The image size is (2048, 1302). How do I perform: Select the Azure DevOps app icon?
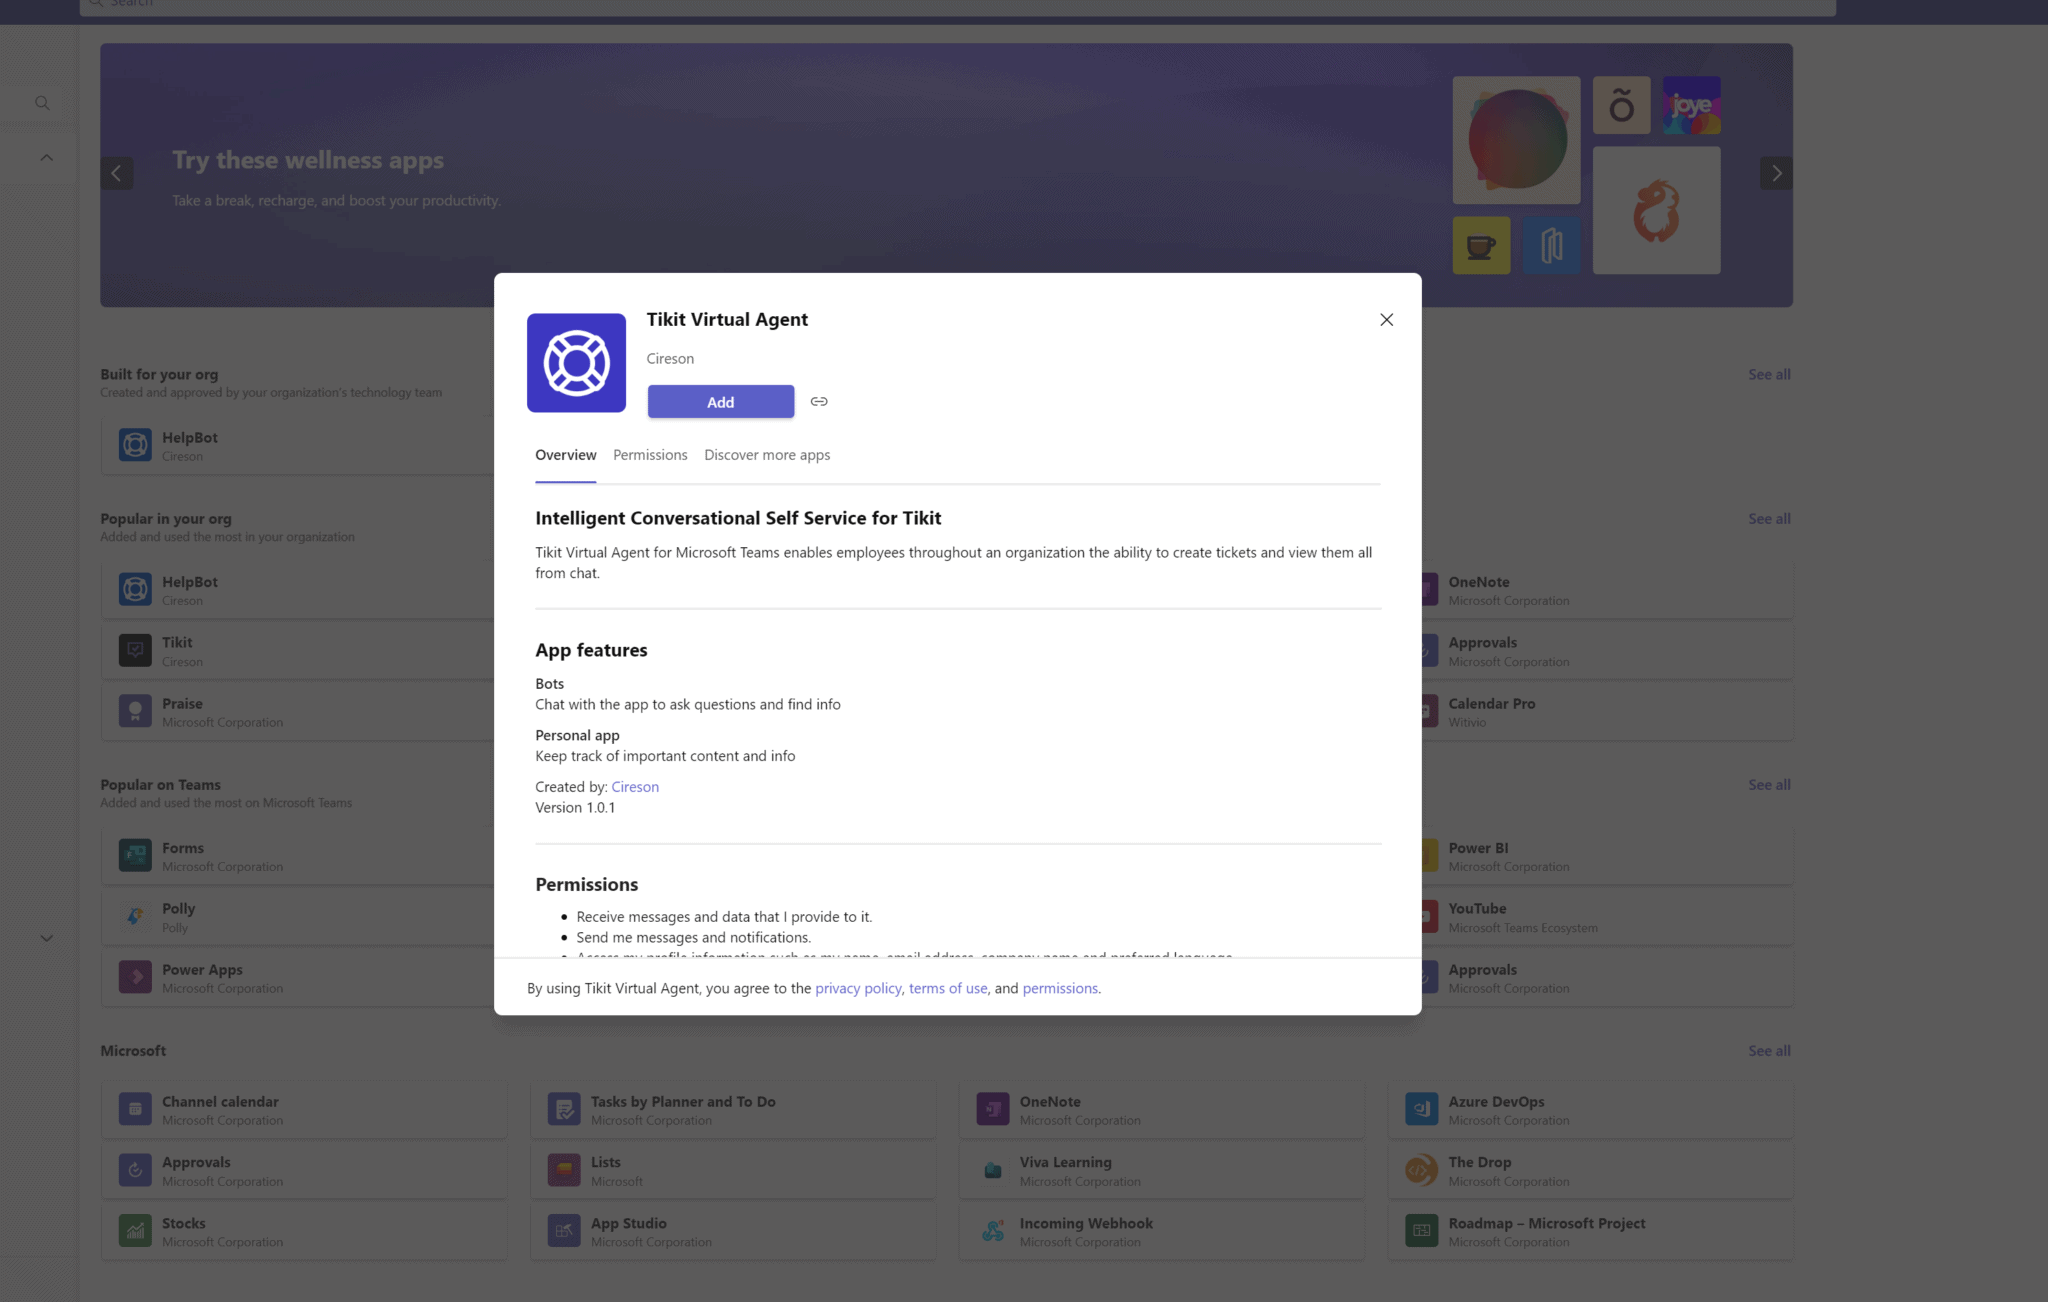point(1421,1109)
